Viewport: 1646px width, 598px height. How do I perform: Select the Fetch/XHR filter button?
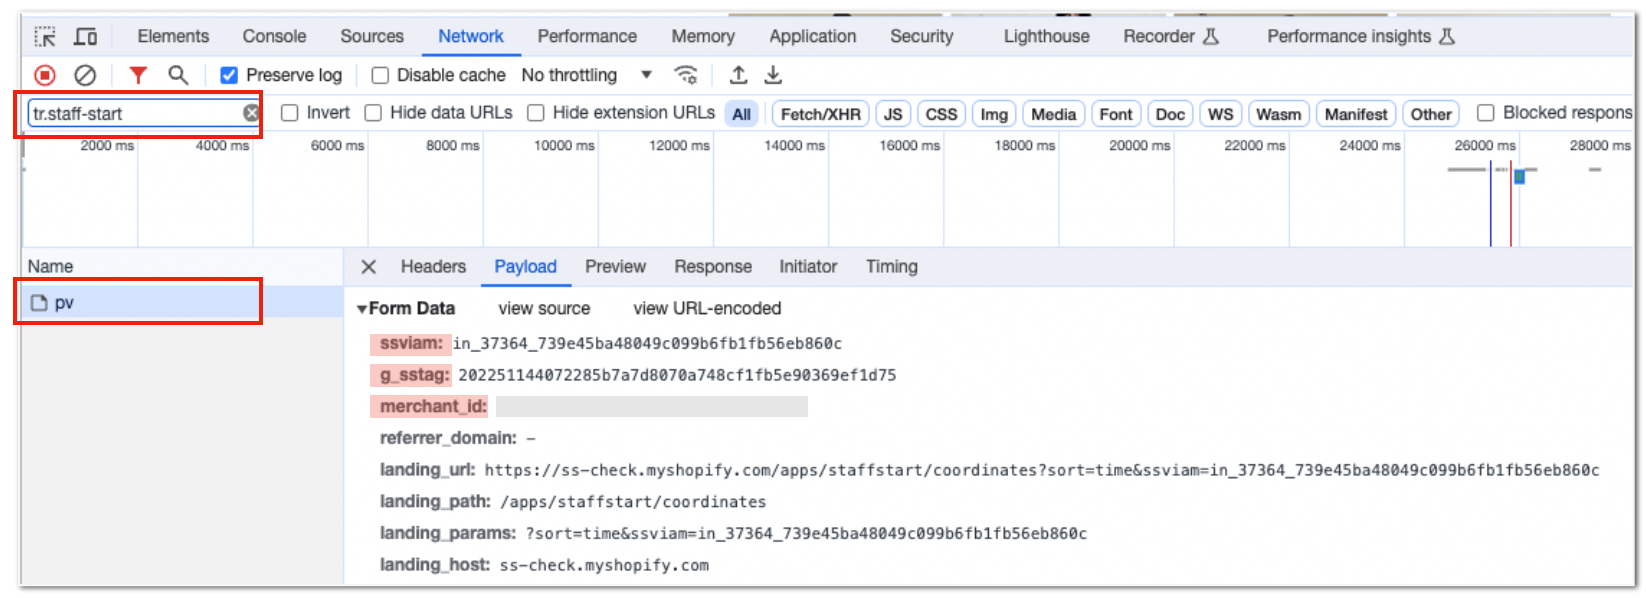coord(820,114)
